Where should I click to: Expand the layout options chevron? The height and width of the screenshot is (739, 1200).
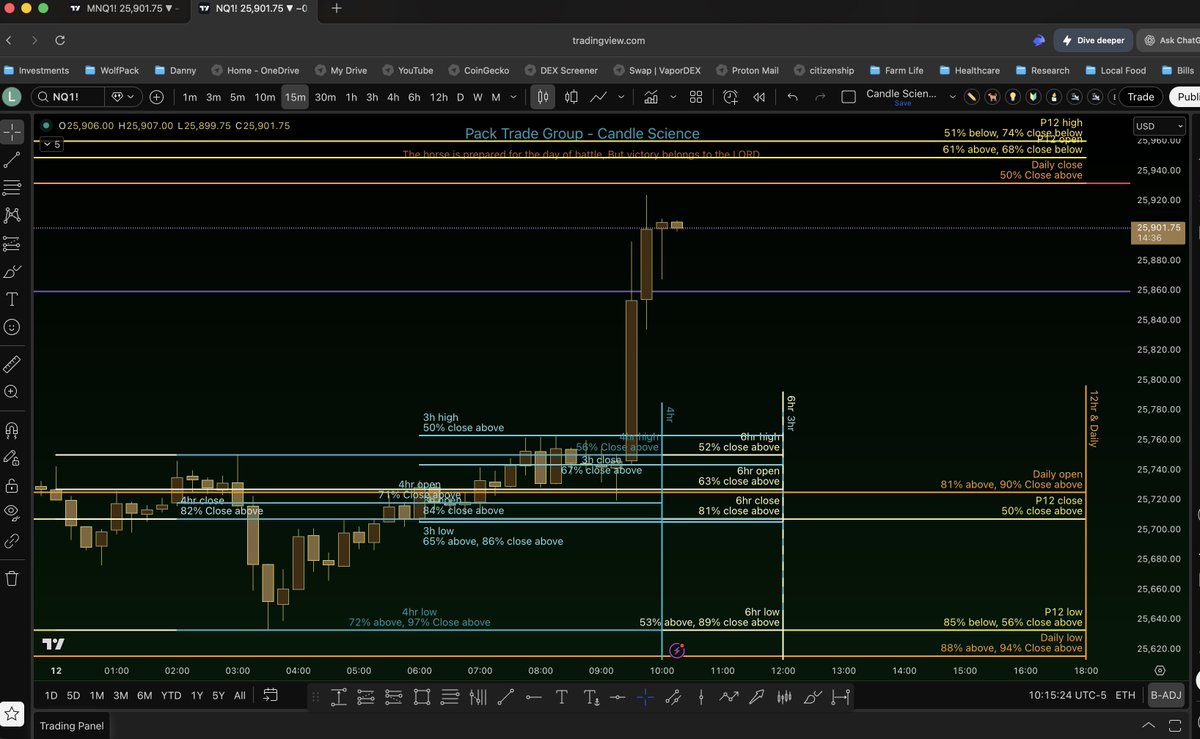[952, 97]
